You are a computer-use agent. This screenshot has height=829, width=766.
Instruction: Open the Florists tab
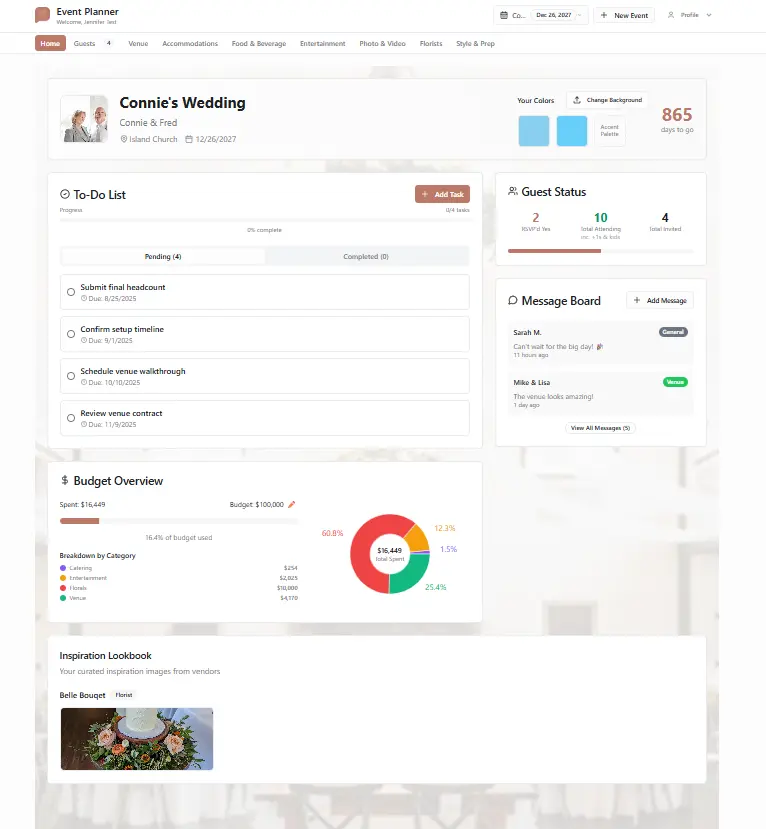click(x=431, y=43)
